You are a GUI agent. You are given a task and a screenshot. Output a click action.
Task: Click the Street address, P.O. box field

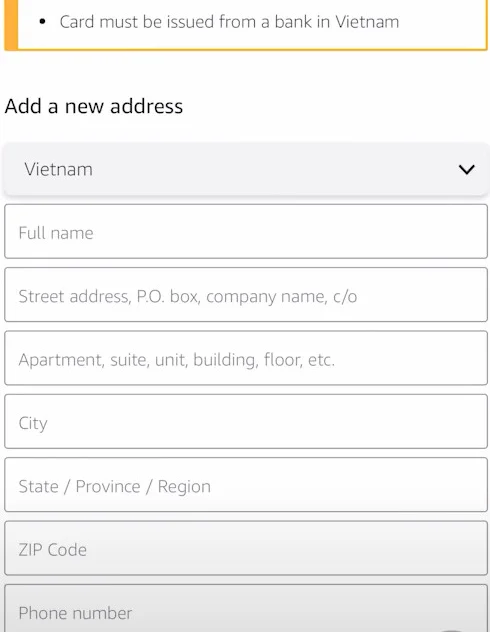click(x=246, y=295)
